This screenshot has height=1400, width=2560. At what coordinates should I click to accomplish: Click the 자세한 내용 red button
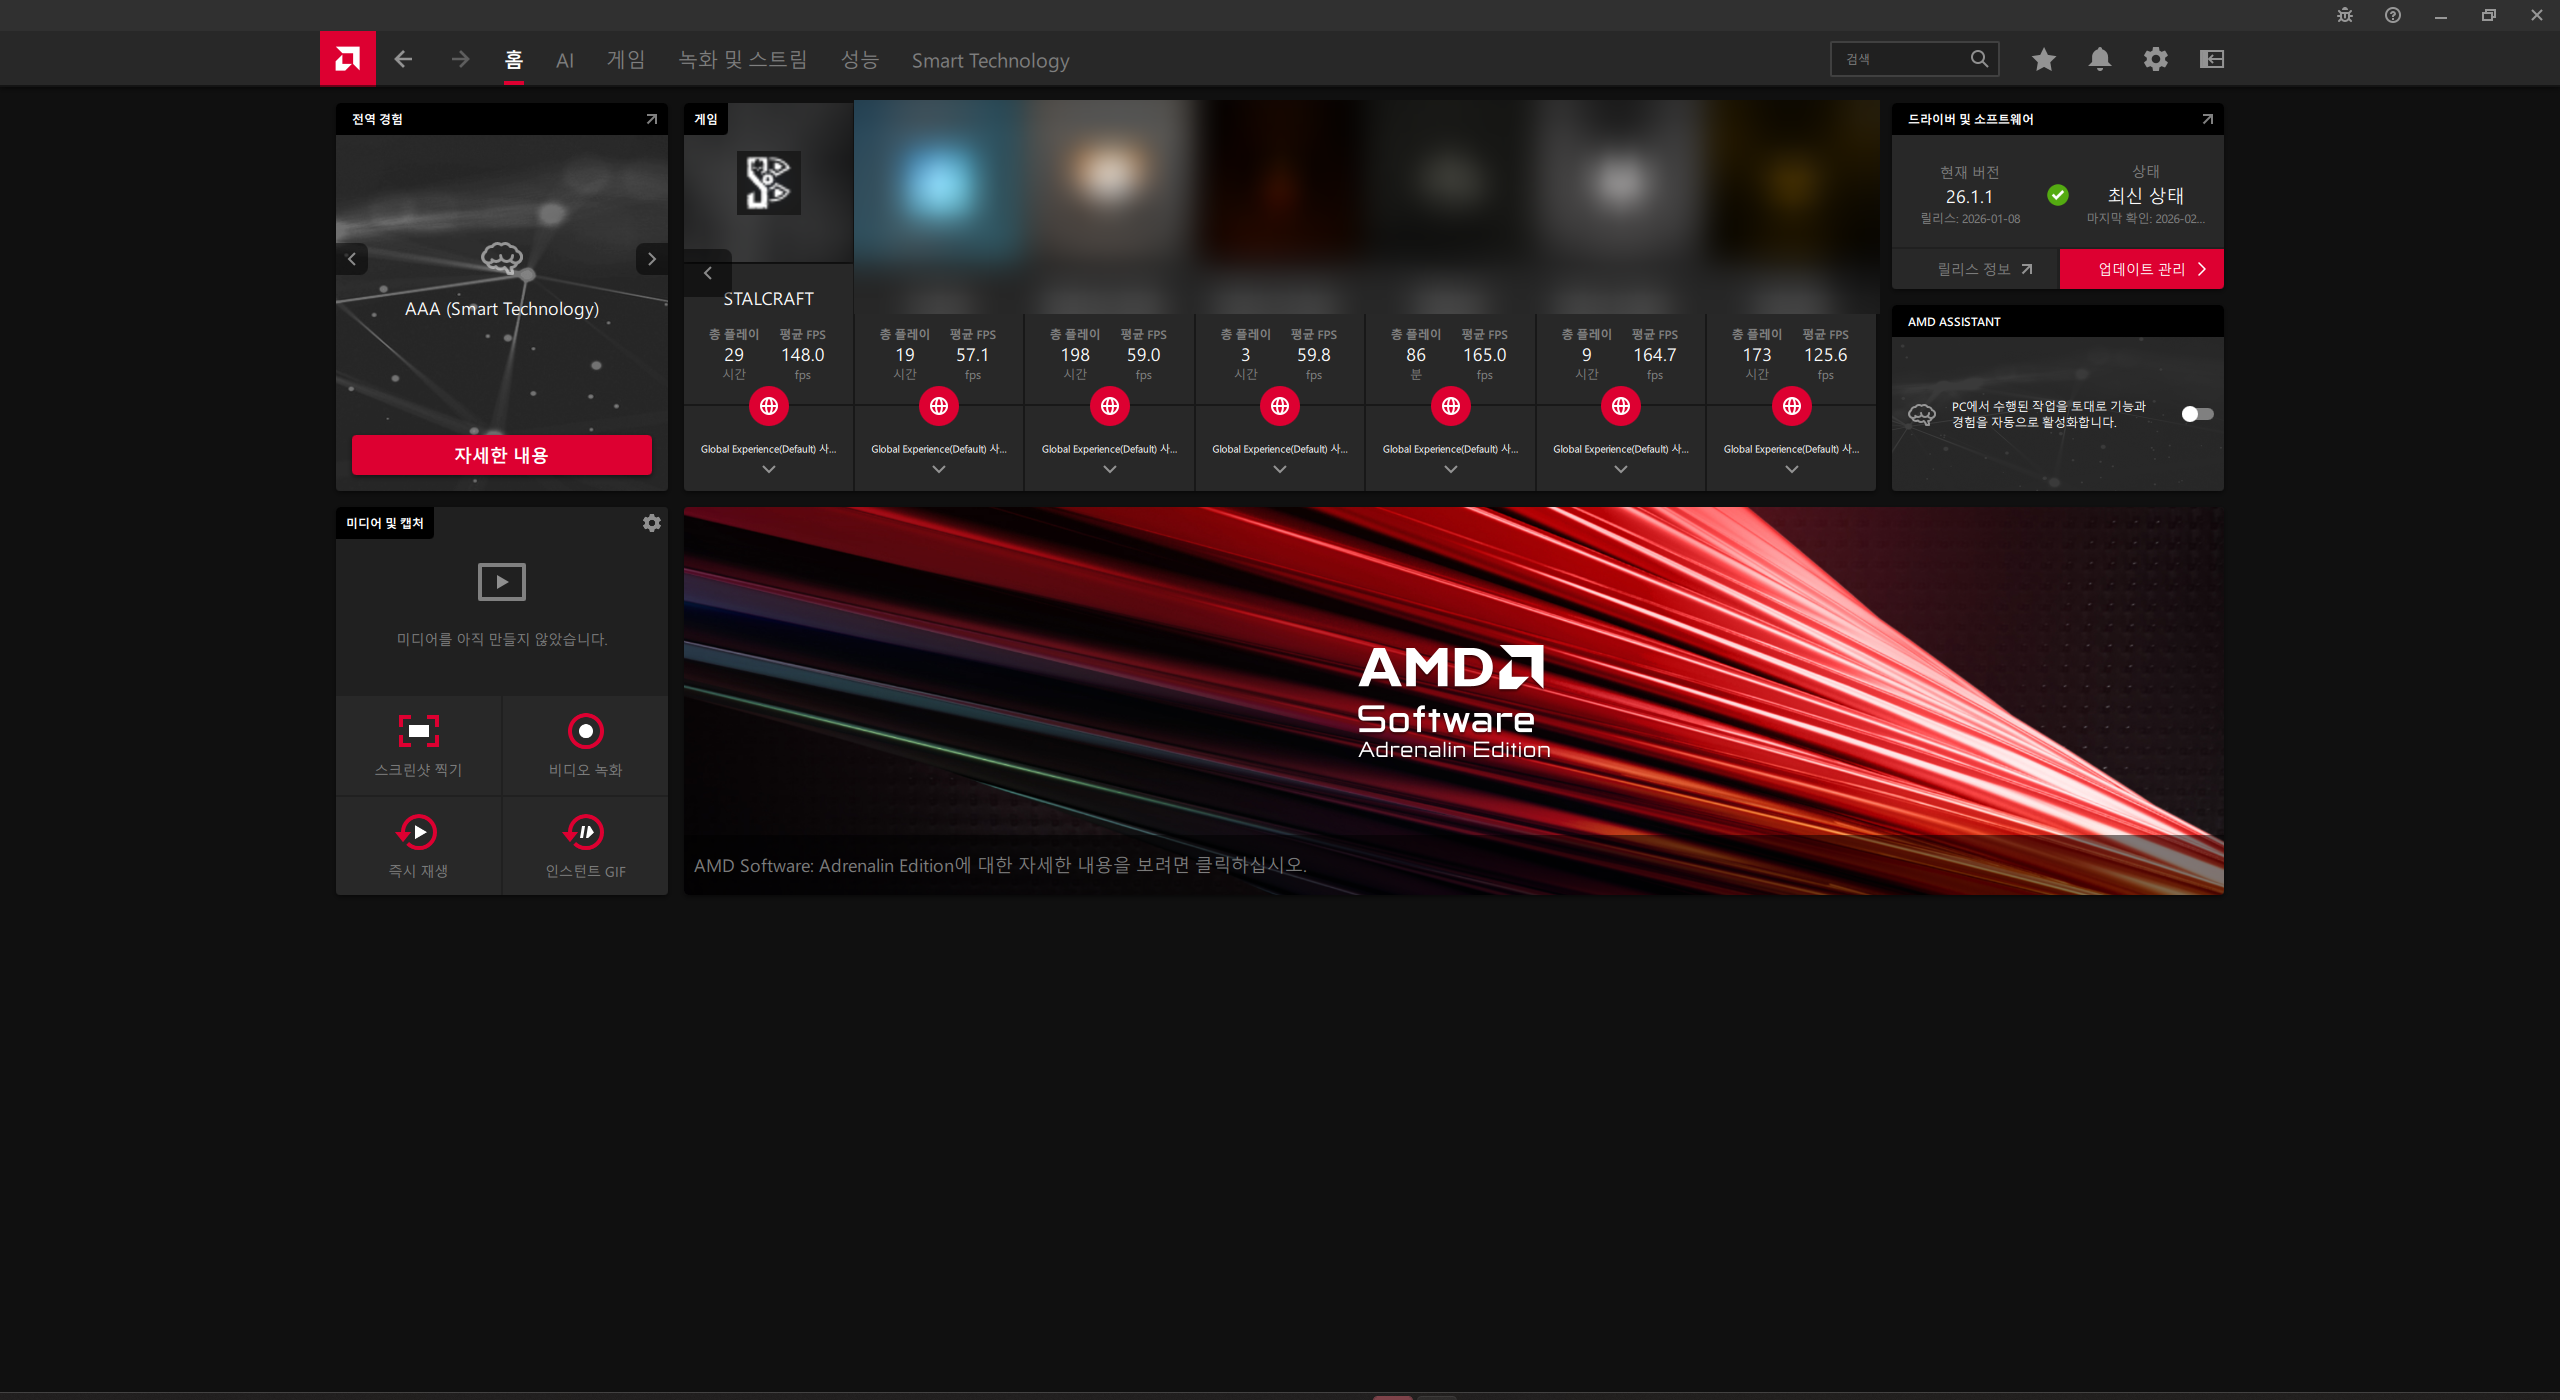click(x=501, y=455)
